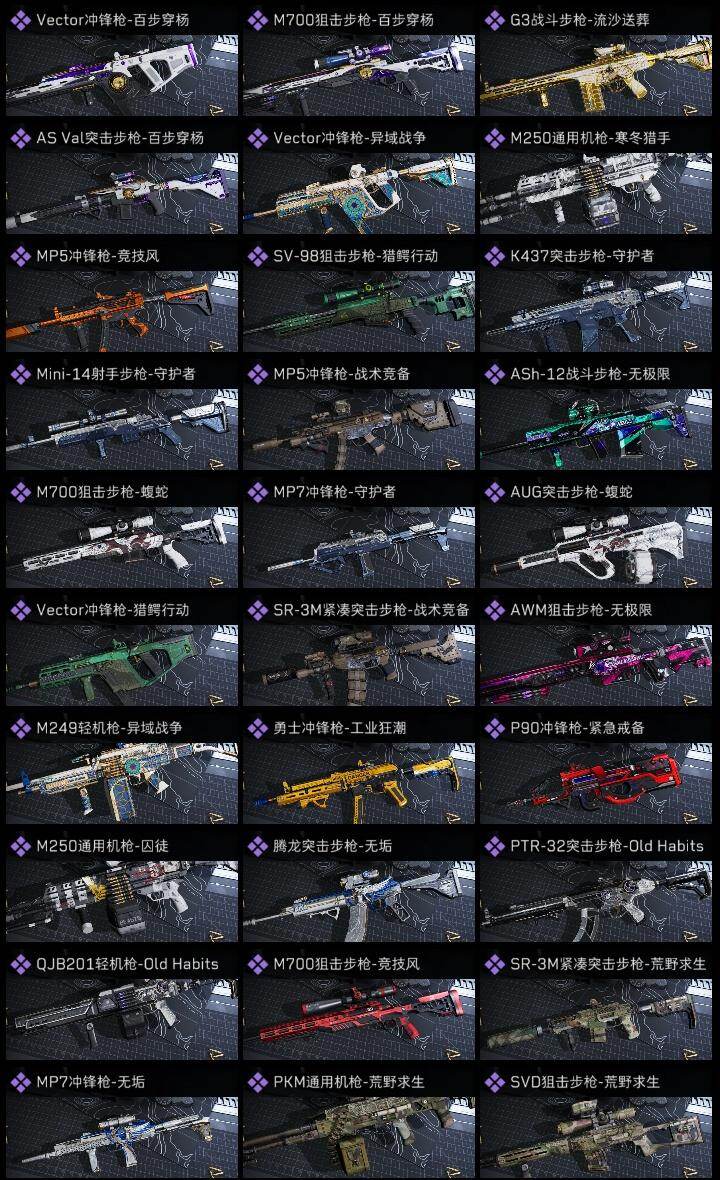Click rarity icon beside P90冲锋枪-紧急戒备
This screenshot has height=1180, width=720.
click(x=494, y=728)
